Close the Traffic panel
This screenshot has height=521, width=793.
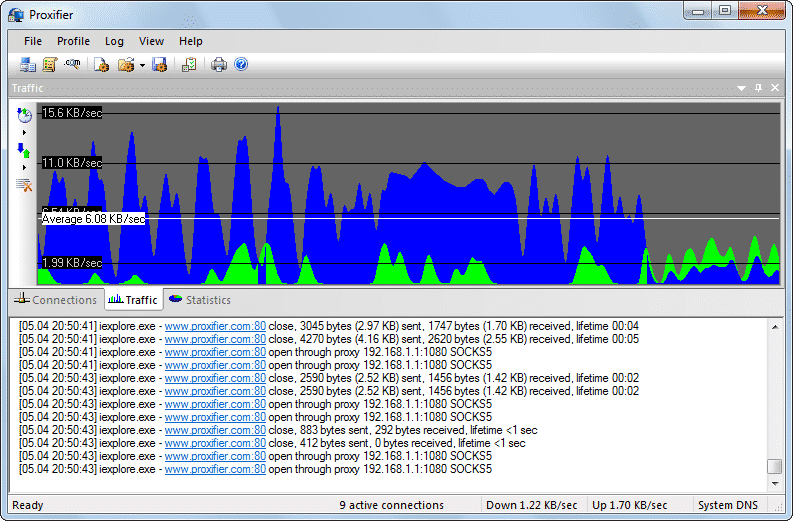773,88
